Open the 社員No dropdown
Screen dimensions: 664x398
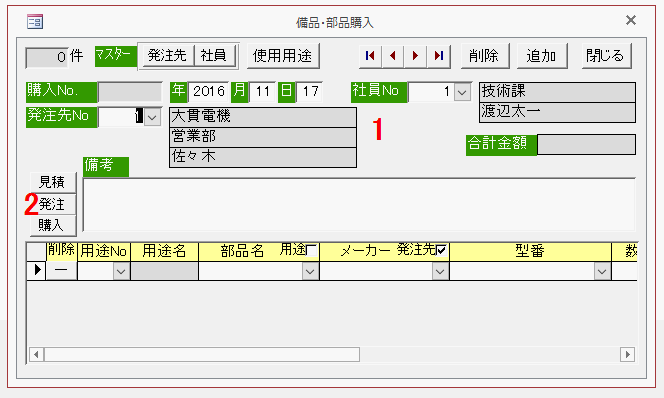point(462,92)
